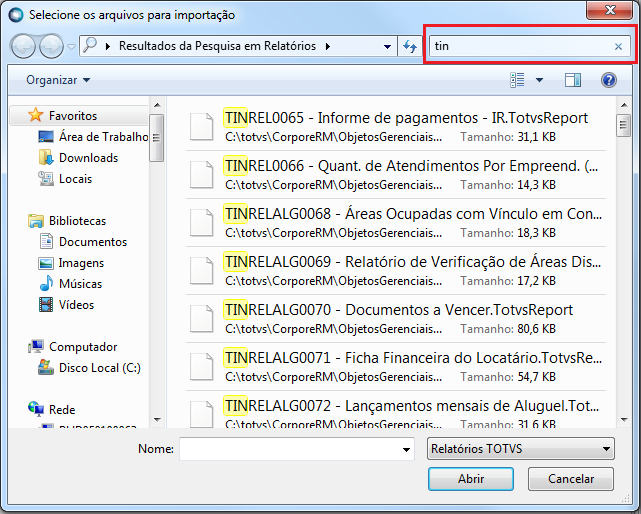Select TINREL0065 - Informe de pagamentos file

pos(396,127)
